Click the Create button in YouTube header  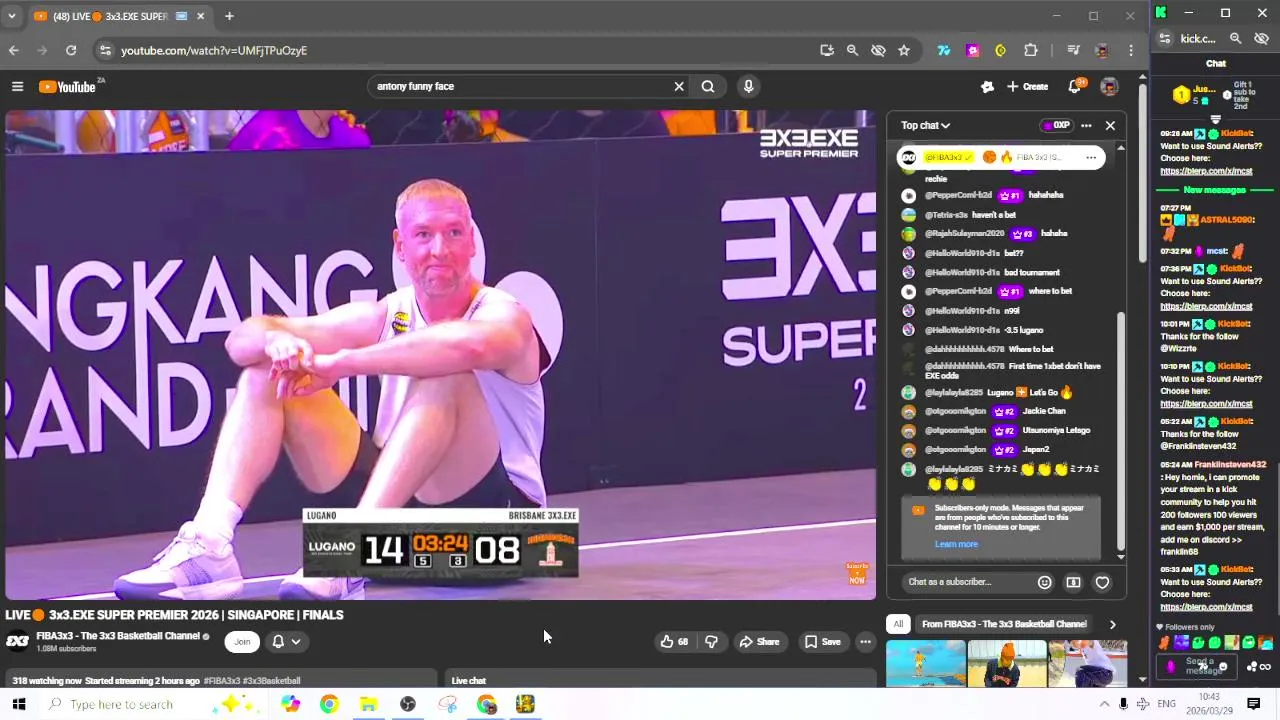pos(1028,87)
